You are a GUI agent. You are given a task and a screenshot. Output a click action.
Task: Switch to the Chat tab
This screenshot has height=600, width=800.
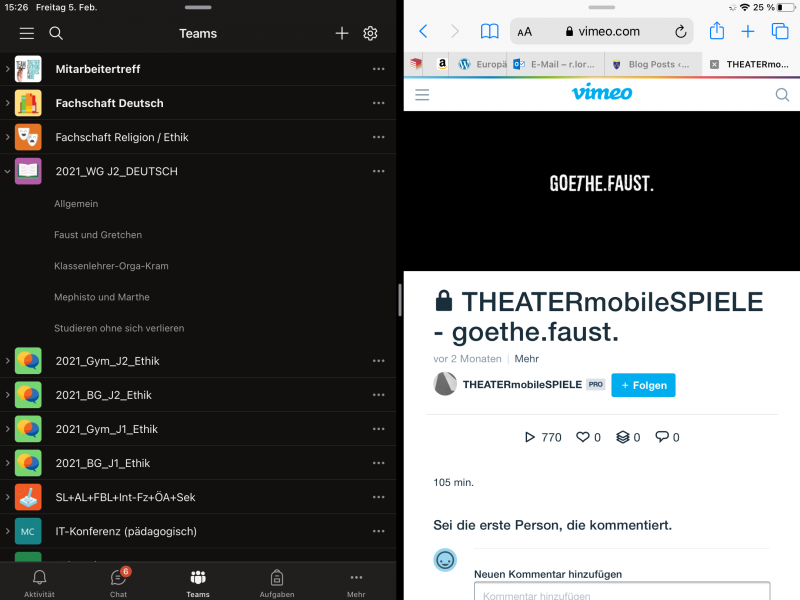(118, 583)
